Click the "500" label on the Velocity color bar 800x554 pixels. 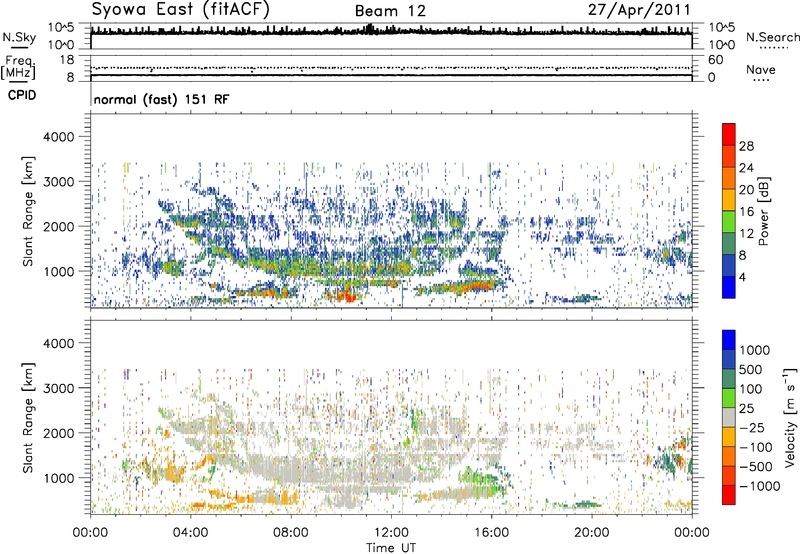pos(750,369)
